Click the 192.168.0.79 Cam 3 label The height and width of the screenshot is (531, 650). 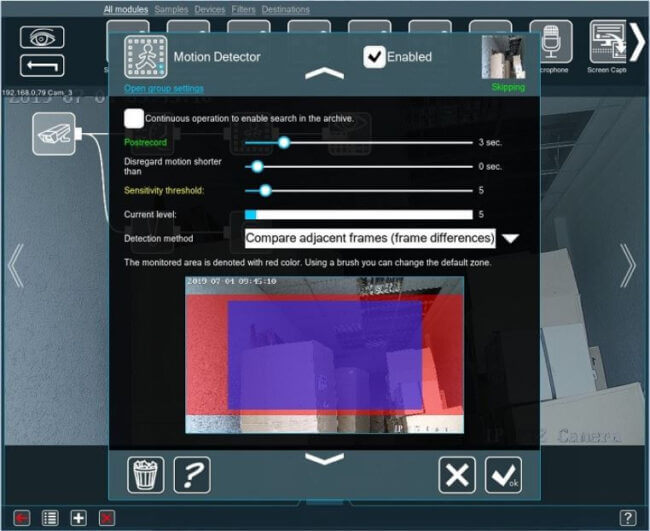pyautogui.click(x=37, y=92)
